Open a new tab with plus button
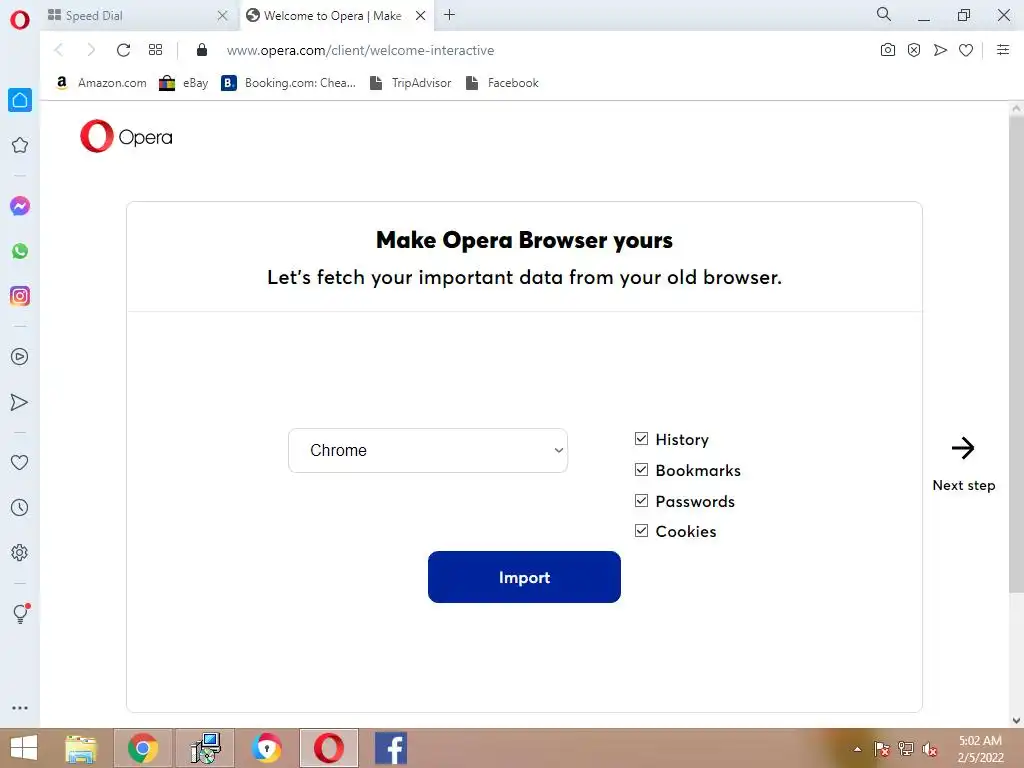This screenshot has width=1024, height=768. click(449, 15)
